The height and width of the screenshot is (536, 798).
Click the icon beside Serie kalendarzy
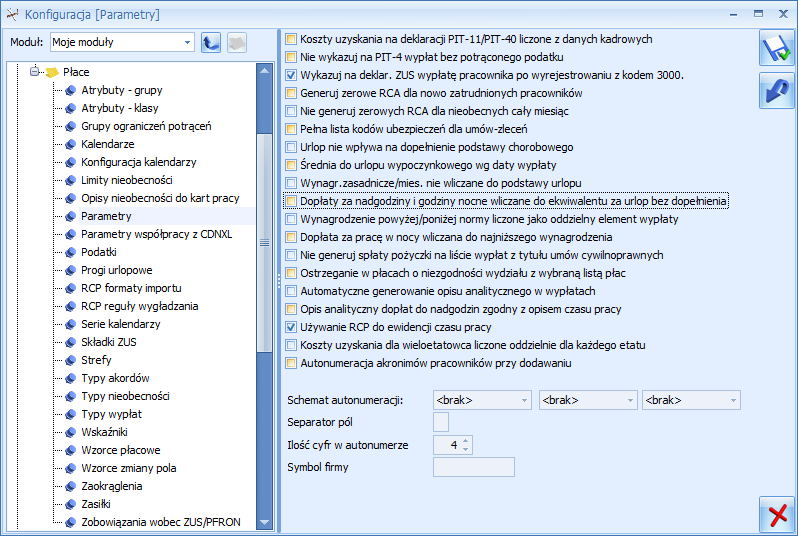pos(71,325)
